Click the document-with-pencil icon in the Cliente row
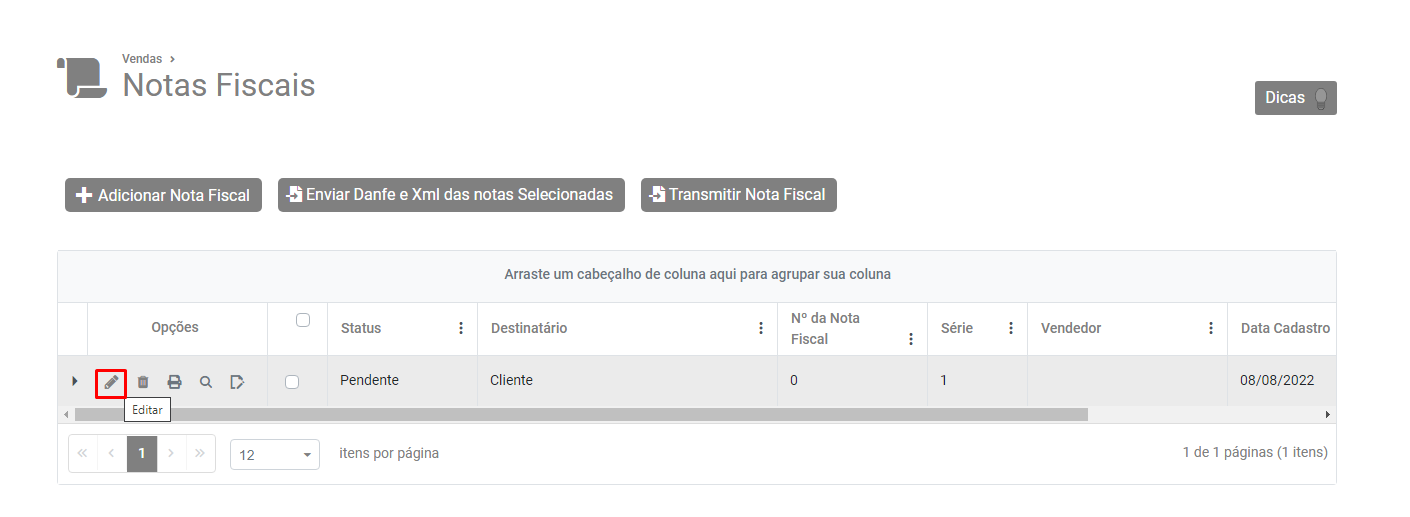1410x517 pixels. tap(237, 382)
